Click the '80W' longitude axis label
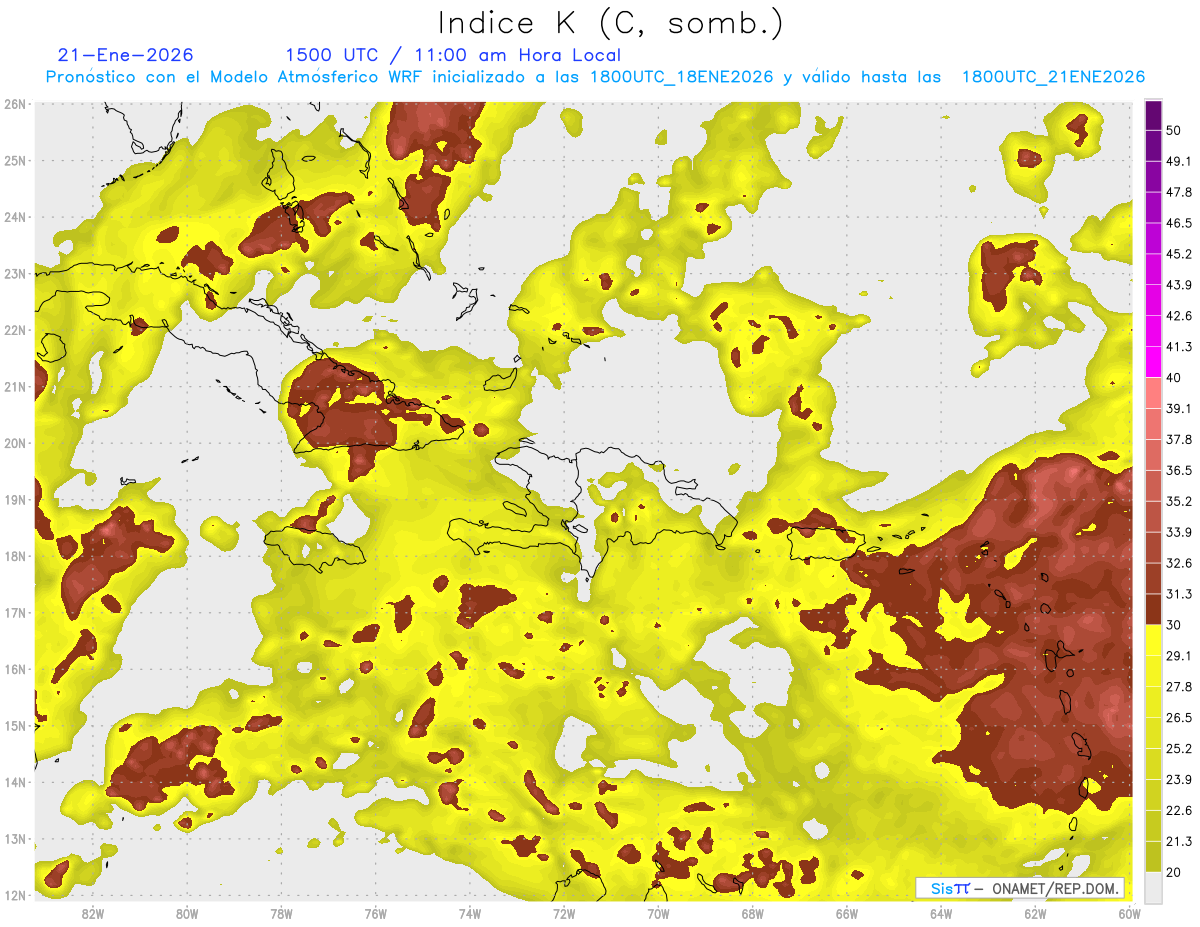 click(187, 913)
